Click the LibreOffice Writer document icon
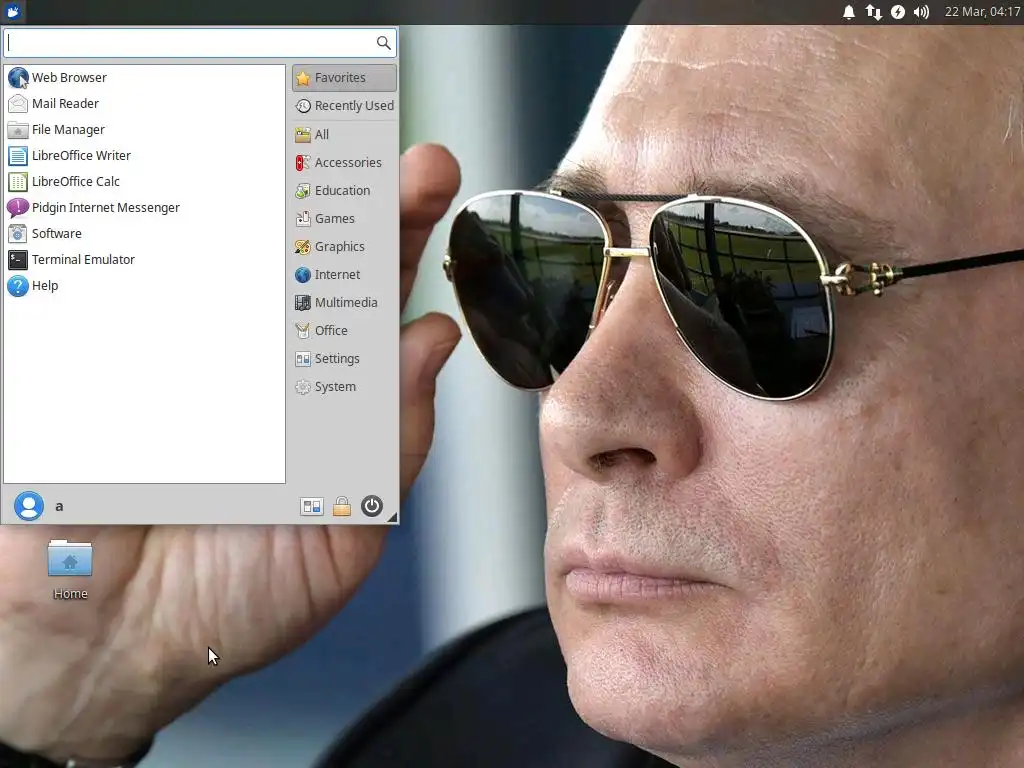Screen dimensions: 1024x768 coord(18,156)
